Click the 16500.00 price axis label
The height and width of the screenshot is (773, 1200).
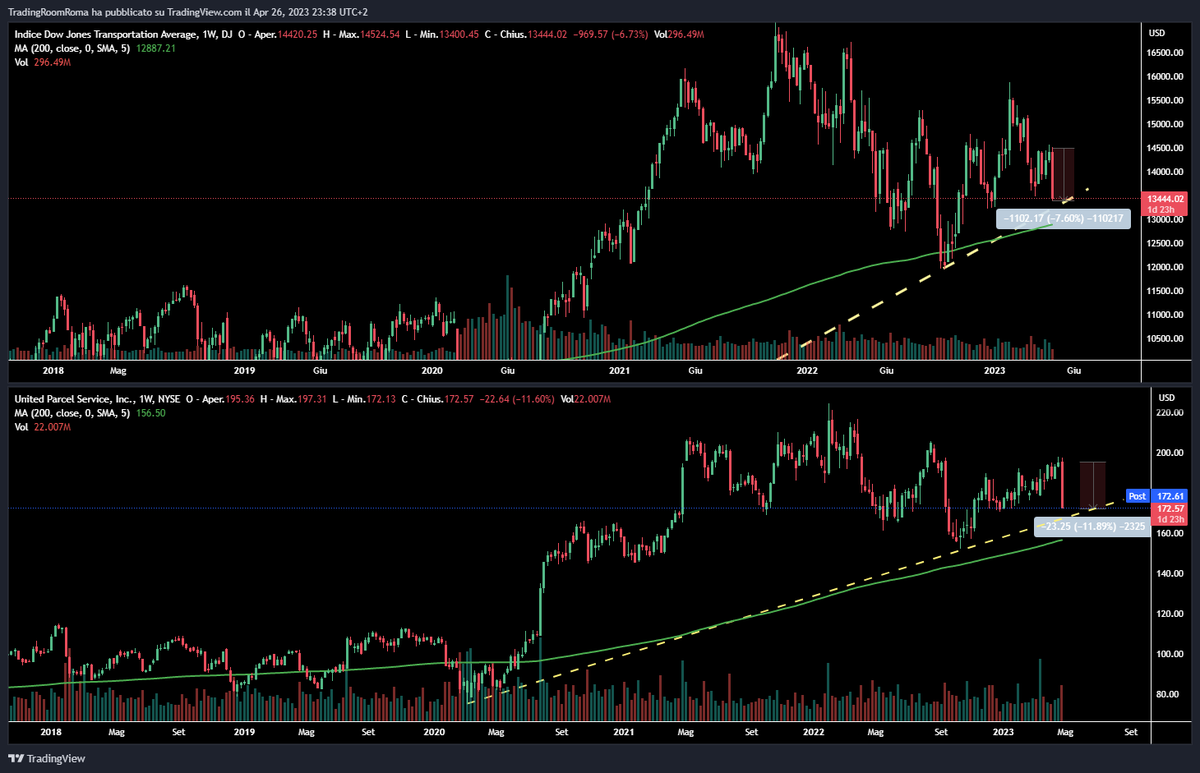(1166, 53)
